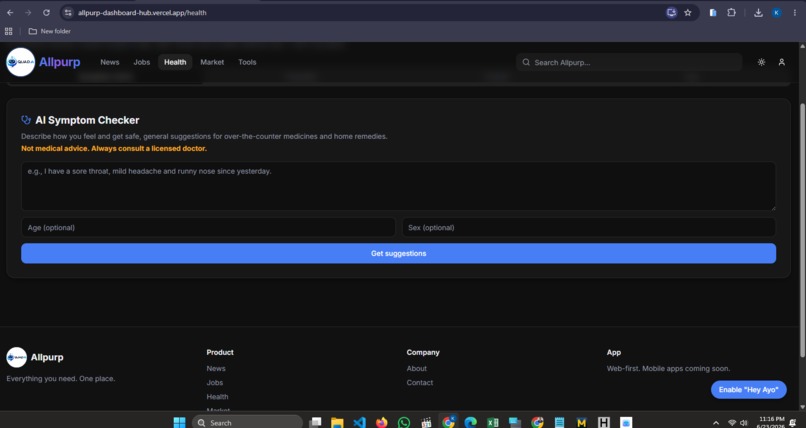Click the stethoscope icon beside AI Symptom Checker
This screenshot has width=806, height=428.
click(x=26, y=120)
